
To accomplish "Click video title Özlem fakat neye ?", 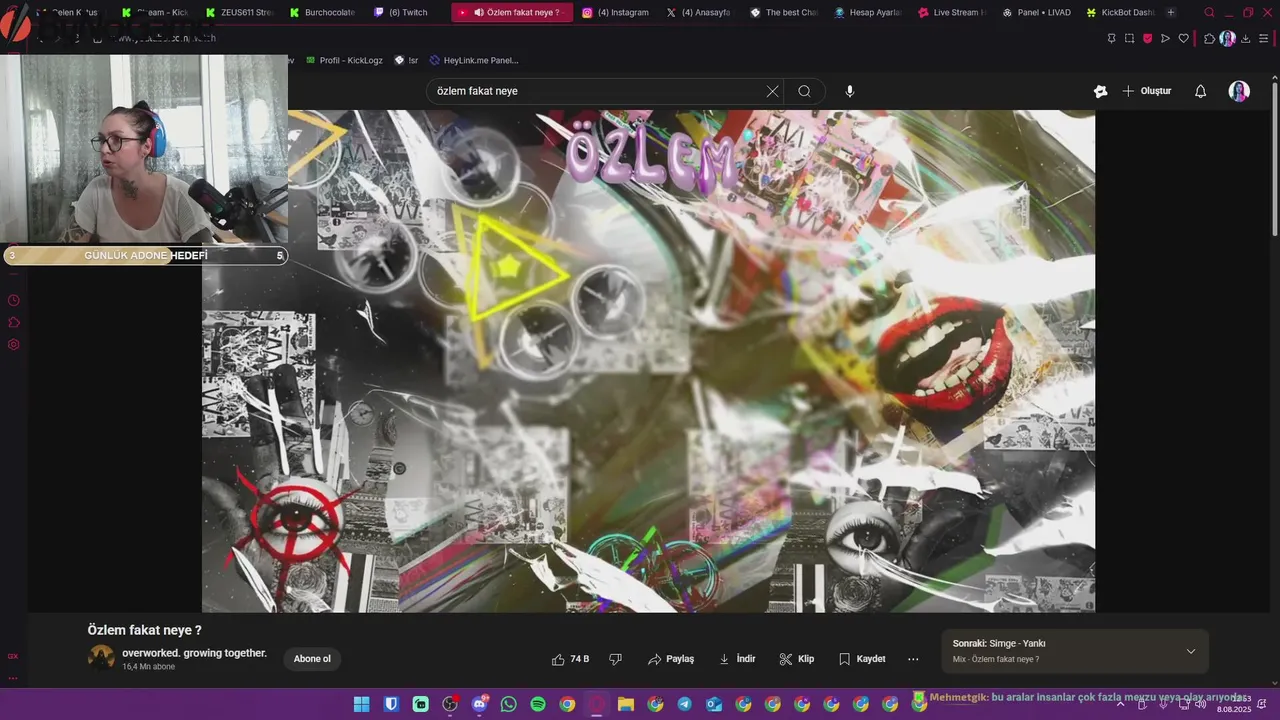I will click(x=144, y=630).
